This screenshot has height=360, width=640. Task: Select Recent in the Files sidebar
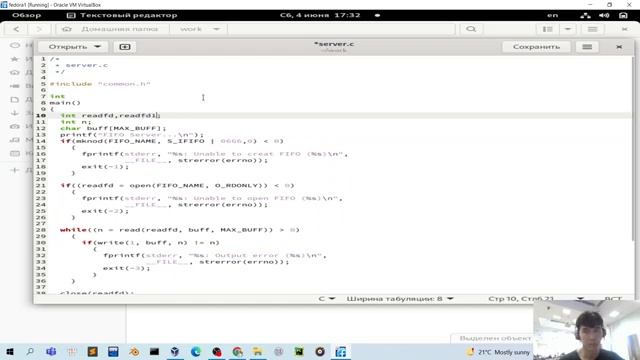tap(15, 45)
